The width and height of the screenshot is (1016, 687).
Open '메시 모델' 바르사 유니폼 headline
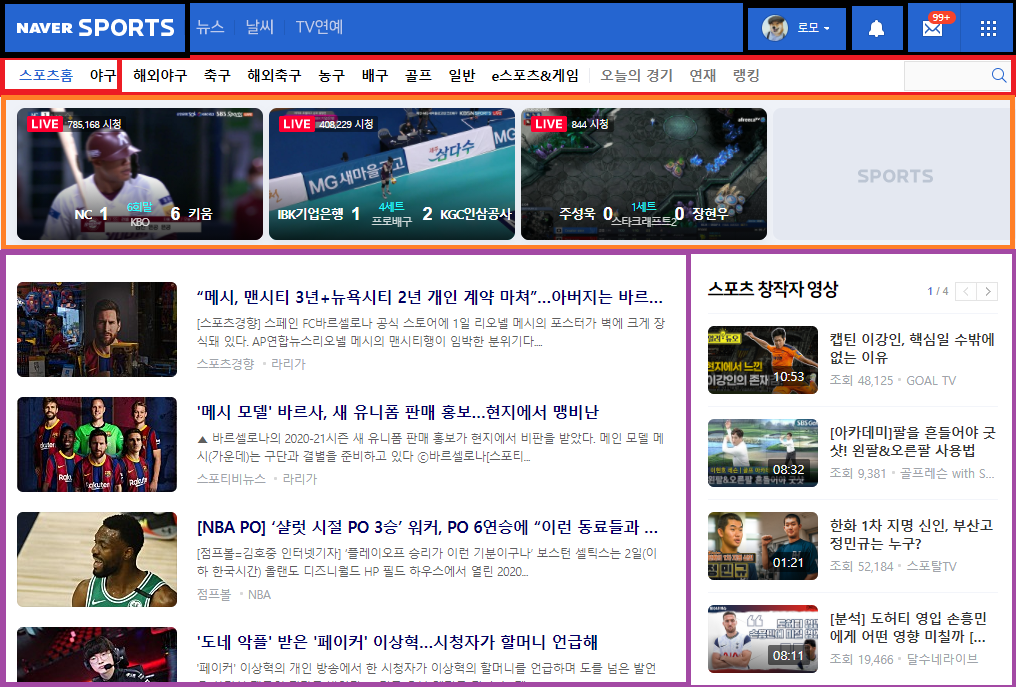(398, 412)
